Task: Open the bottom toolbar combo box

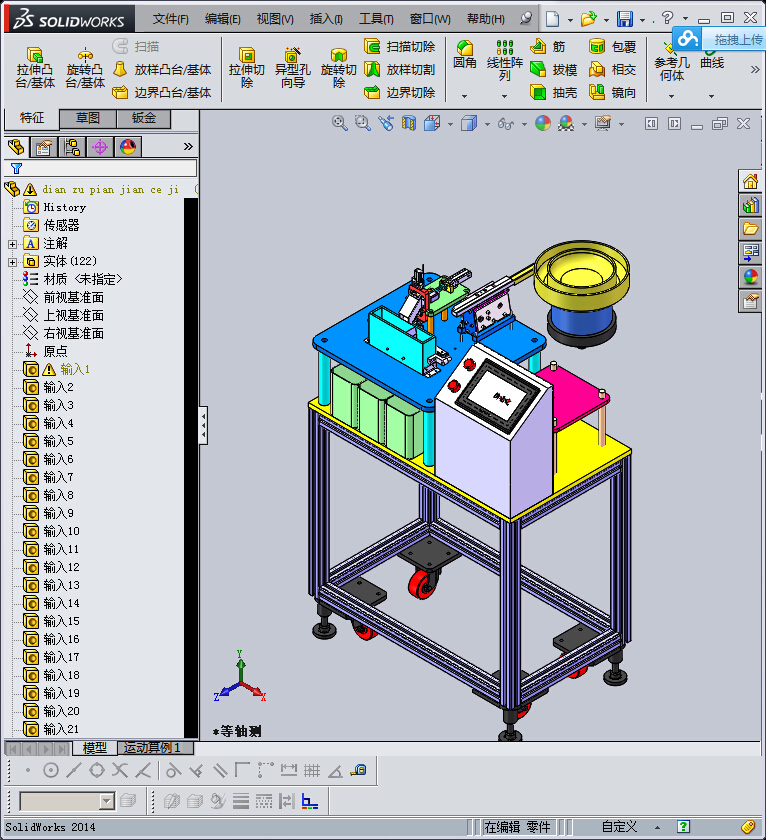Action: pyautogui.click(x=67, y=801)
